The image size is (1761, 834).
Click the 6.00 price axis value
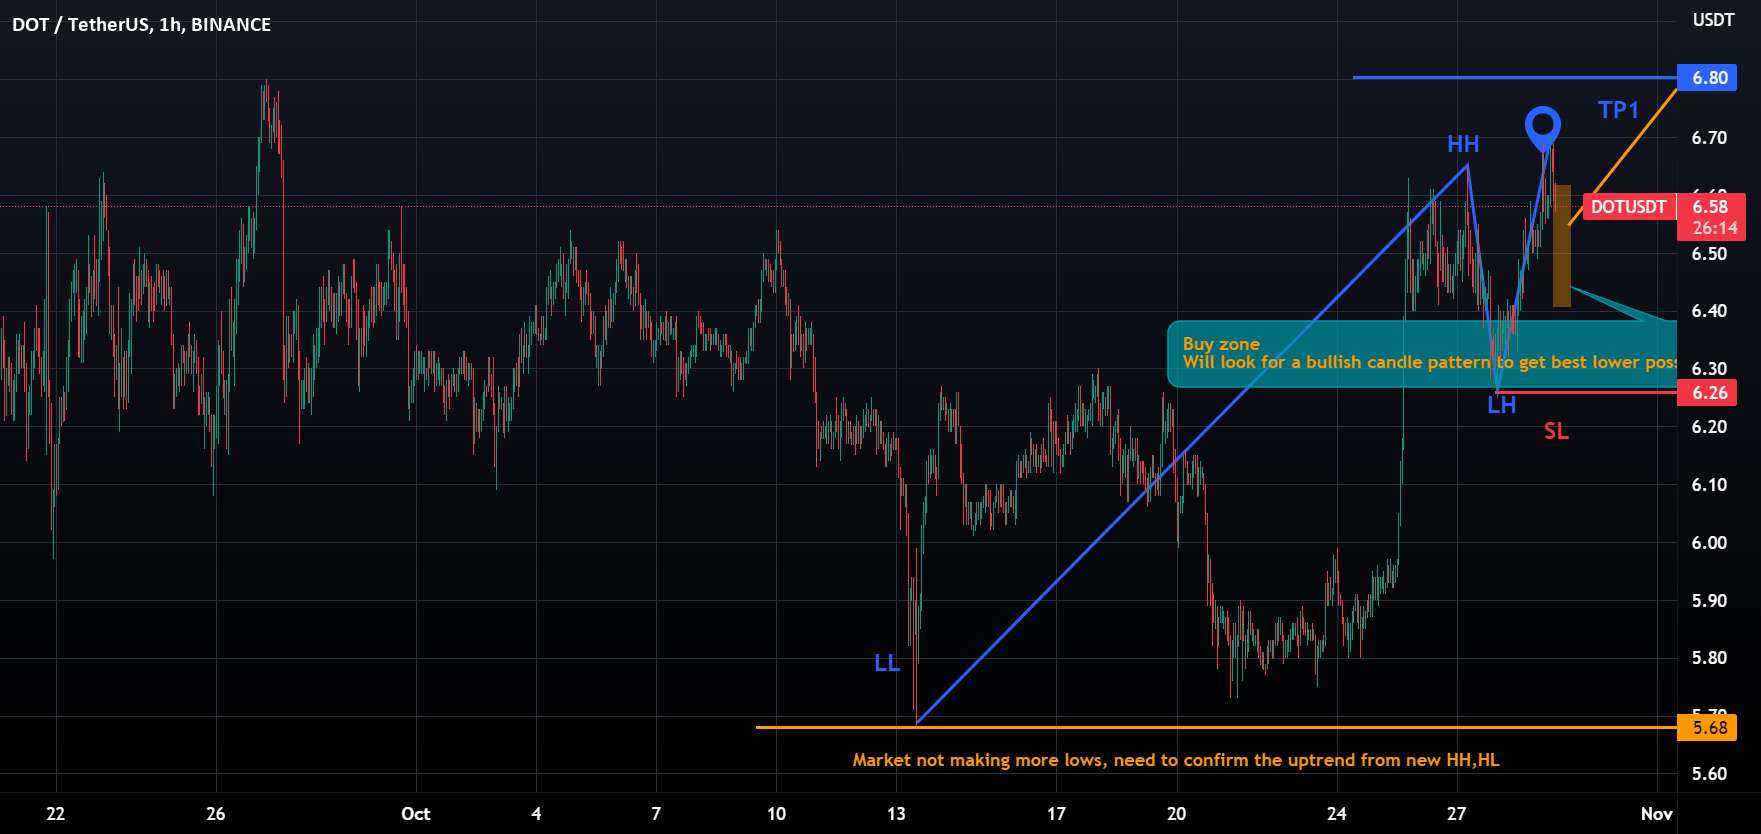(x=1709, y=543)
